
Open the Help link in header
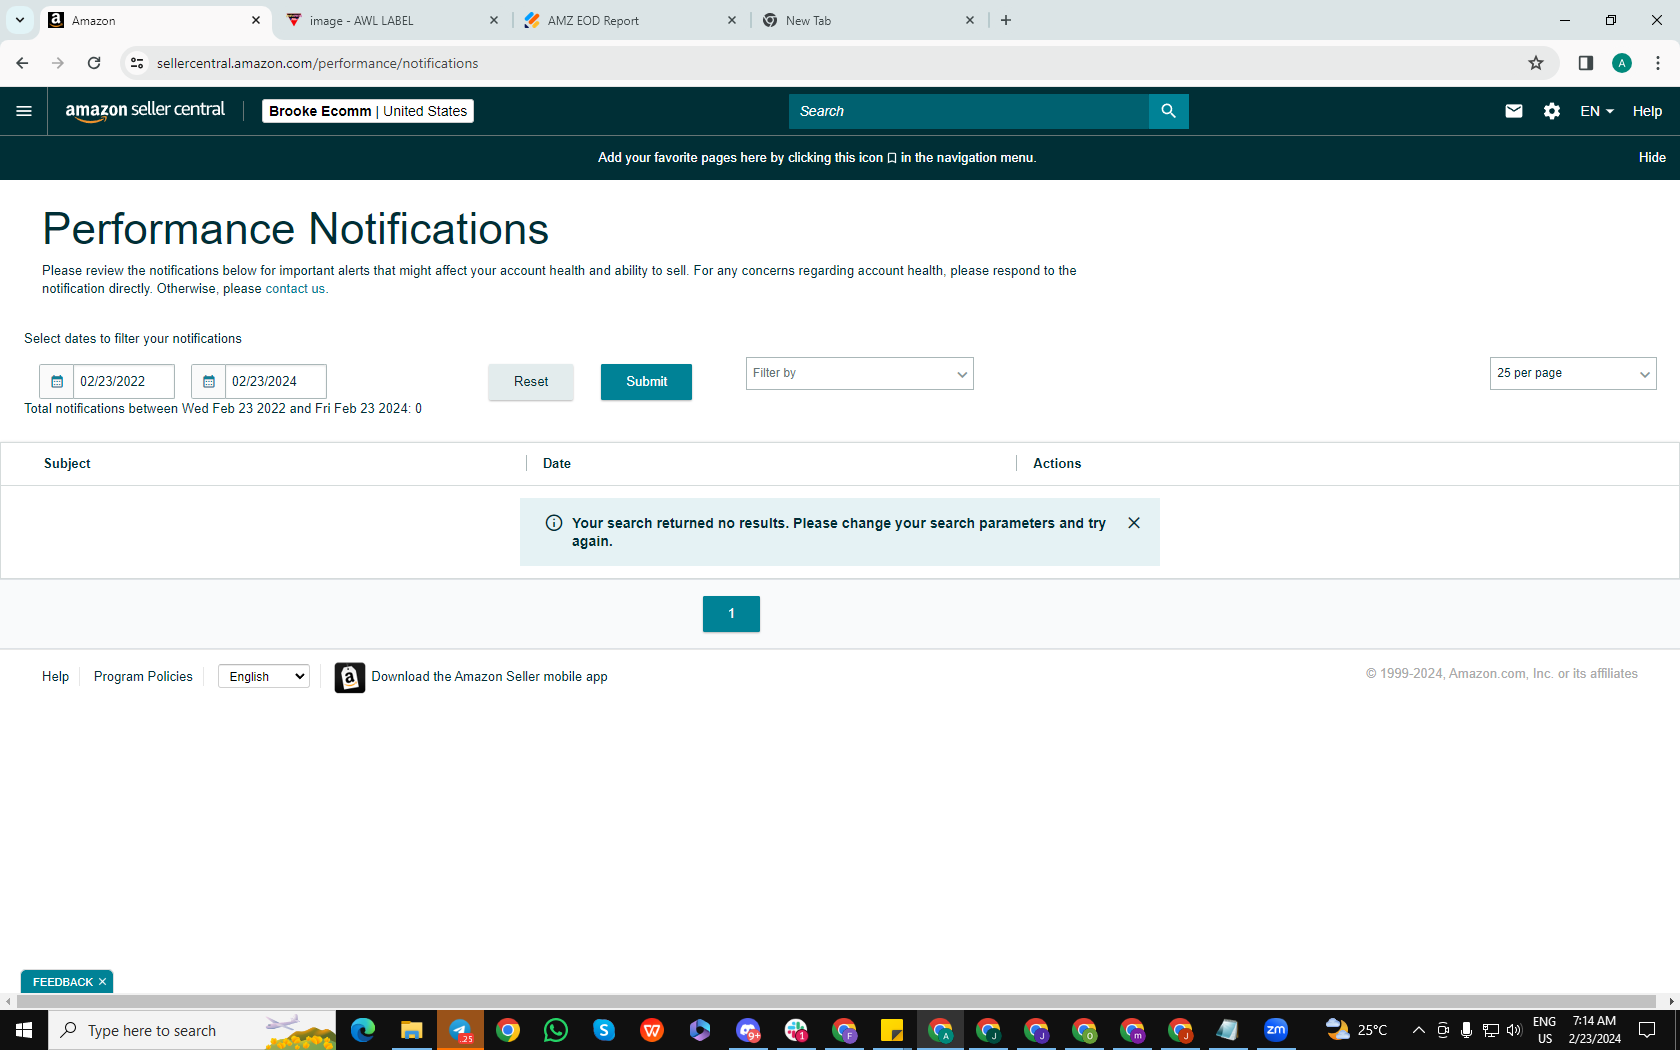pos(1647,111)
